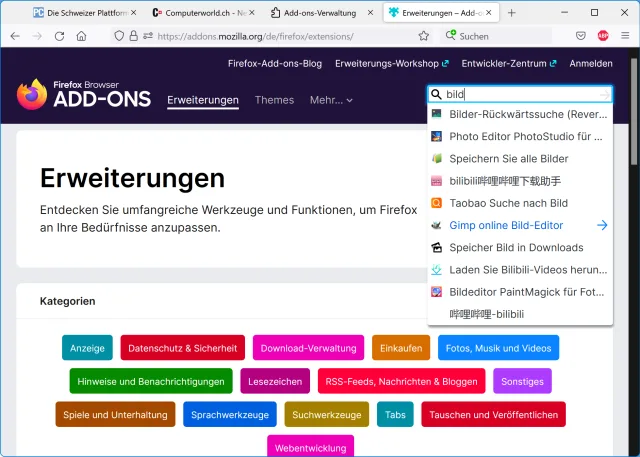Open the Themes navigation item
The height and width of the screenshot is (457, 640).
(x=274, y=100)
